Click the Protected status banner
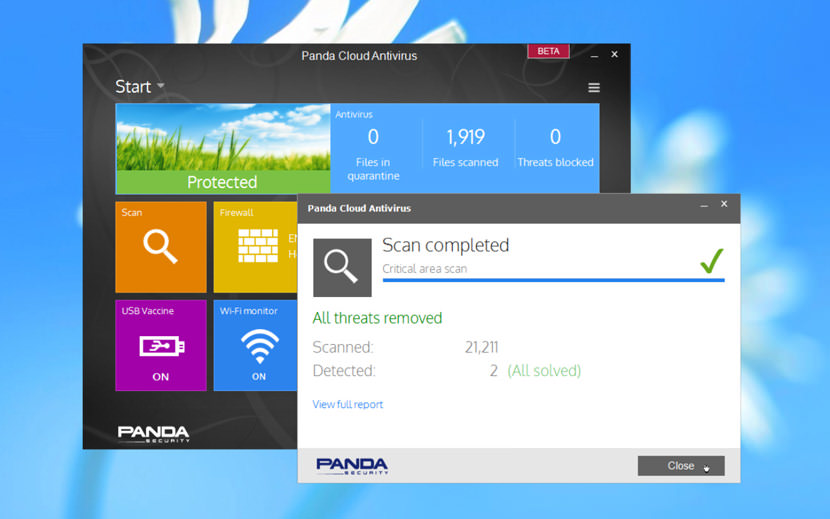830x519 pixels. 222,182
